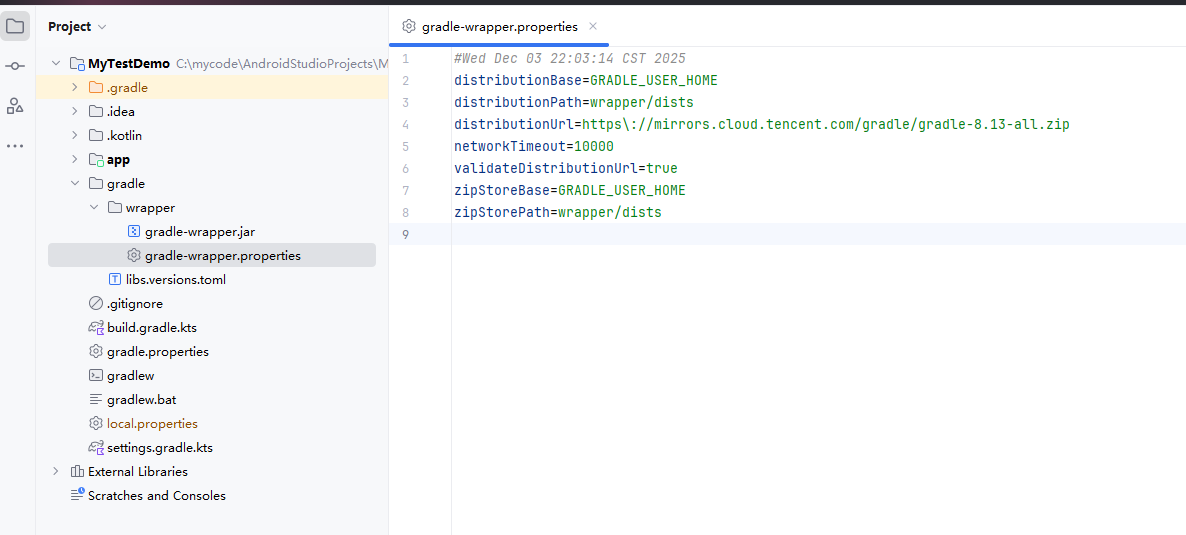Screen dimensions: 1186x535
Task: Click the settings.gradle.kts gradle icon
Action: (x=95, y=447)
